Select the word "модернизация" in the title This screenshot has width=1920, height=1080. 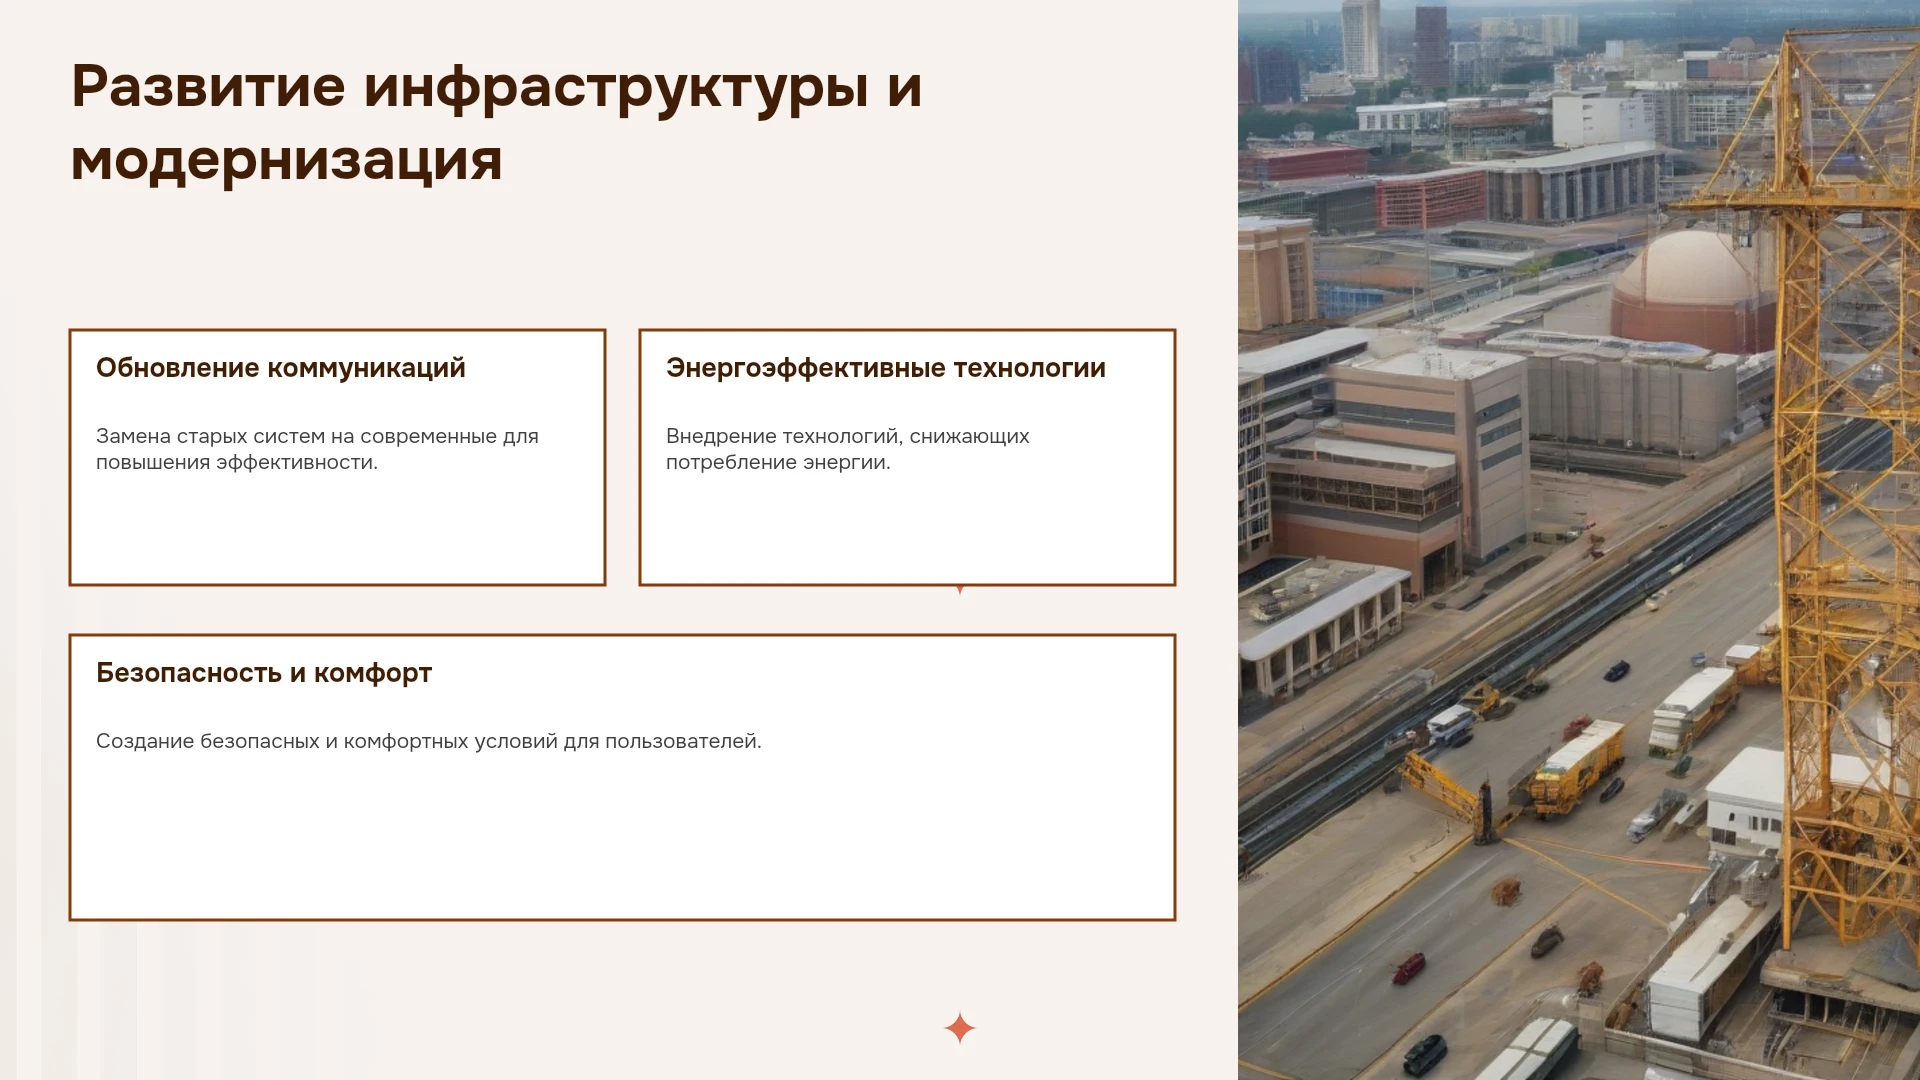point(286,160)
